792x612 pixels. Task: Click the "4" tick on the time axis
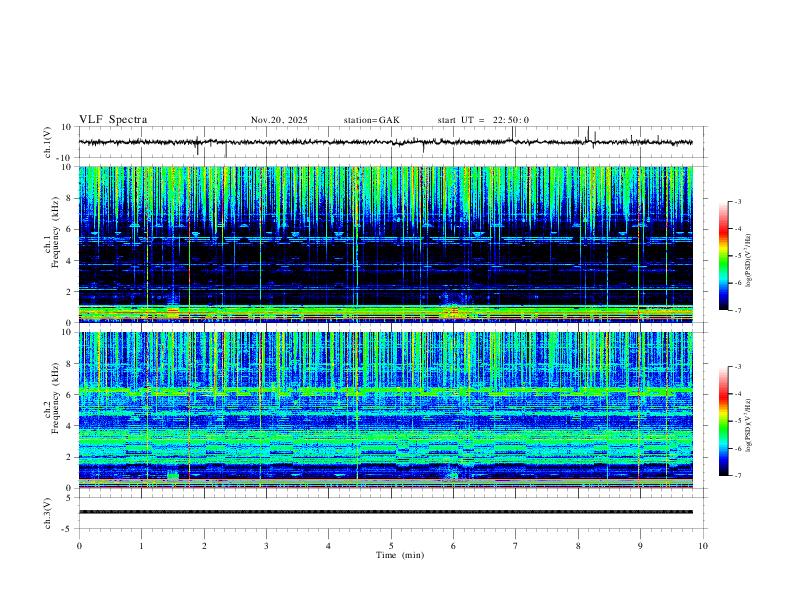coord(328,546)
